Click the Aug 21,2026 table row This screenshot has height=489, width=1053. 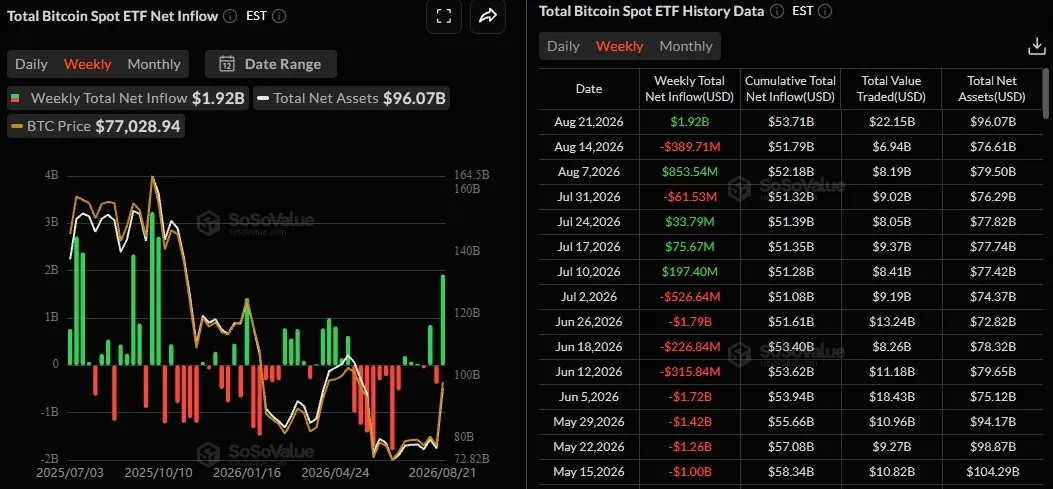790,122
